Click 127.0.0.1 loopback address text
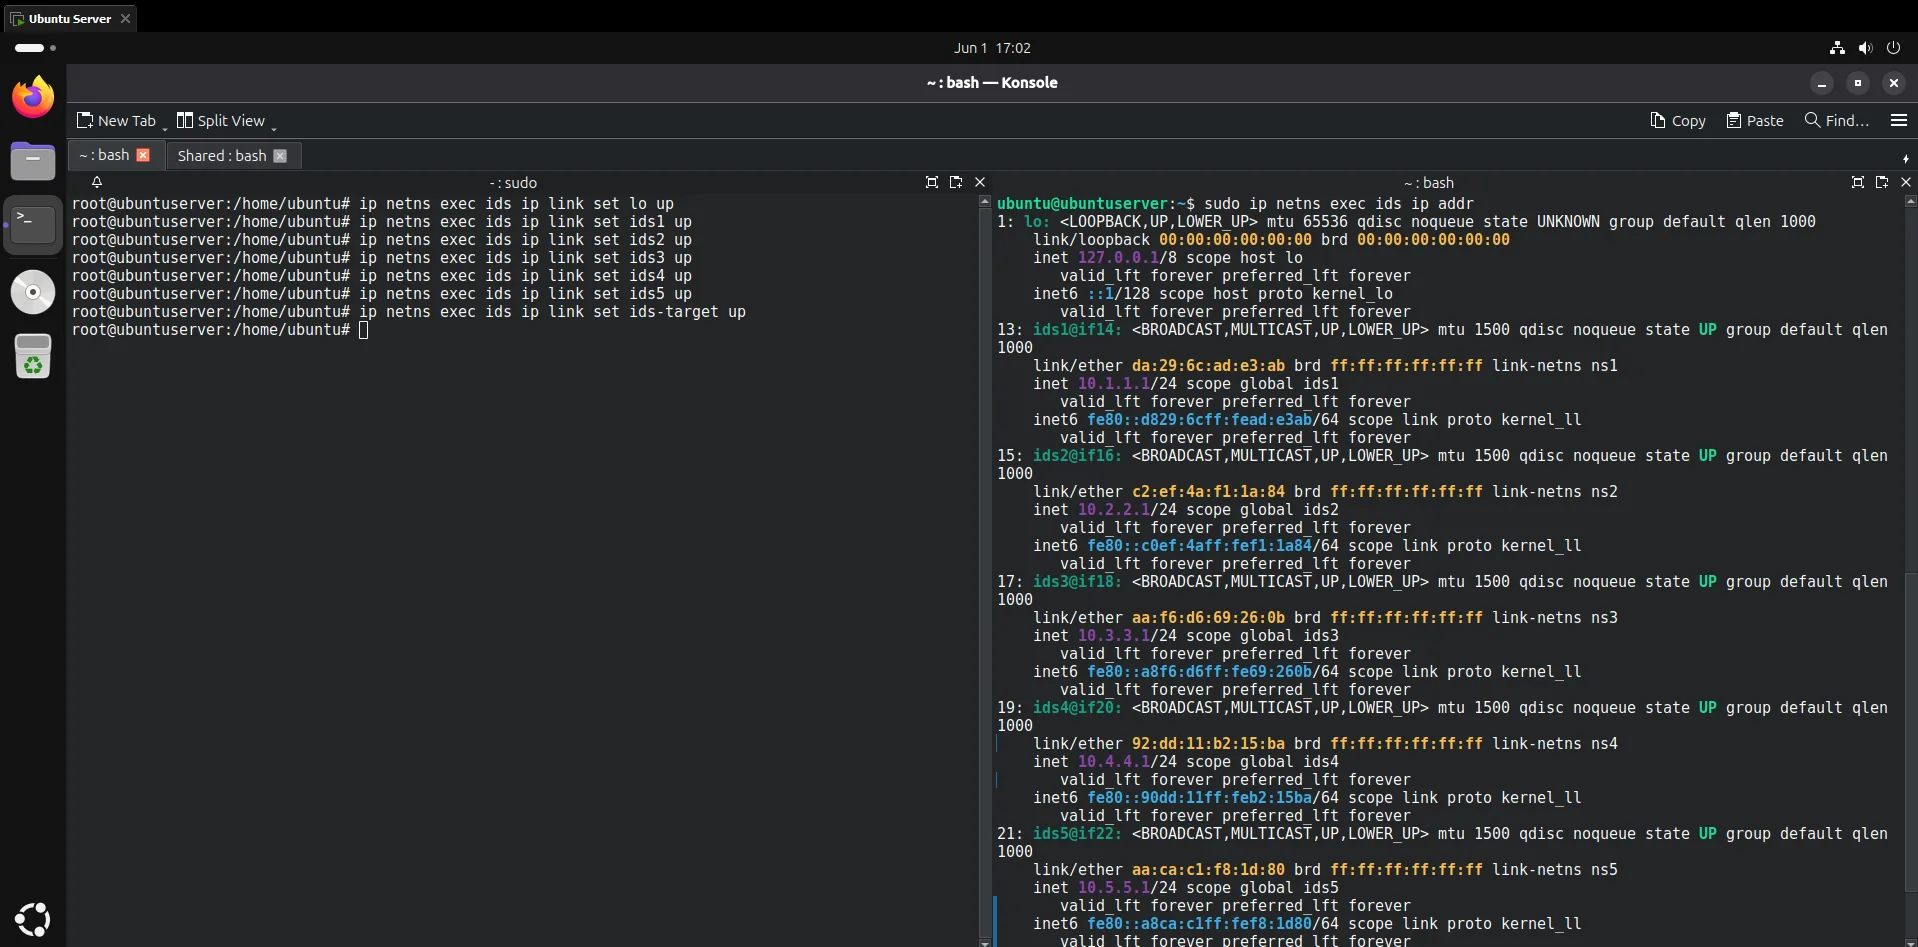This screenshot has height=947, width=1918. pyautogui.click(x=1118, y=258)
